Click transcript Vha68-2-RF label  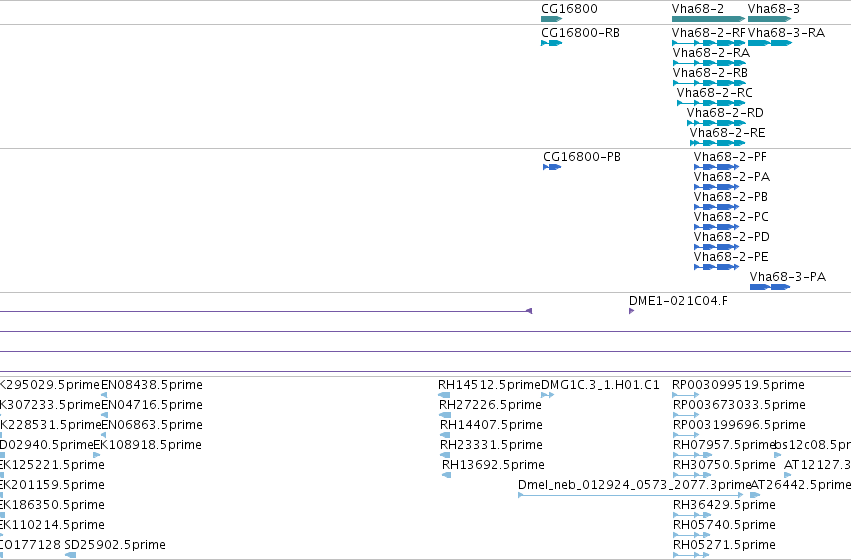(709, 33)
